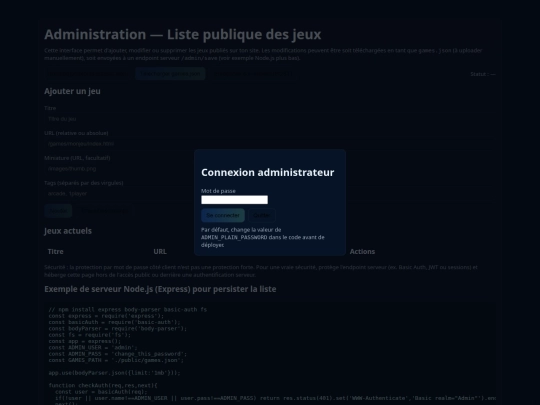Viewport: 540px width, 405px height.
Task: Click the Jeux actuels heading
Action: (x=68, y=231)
